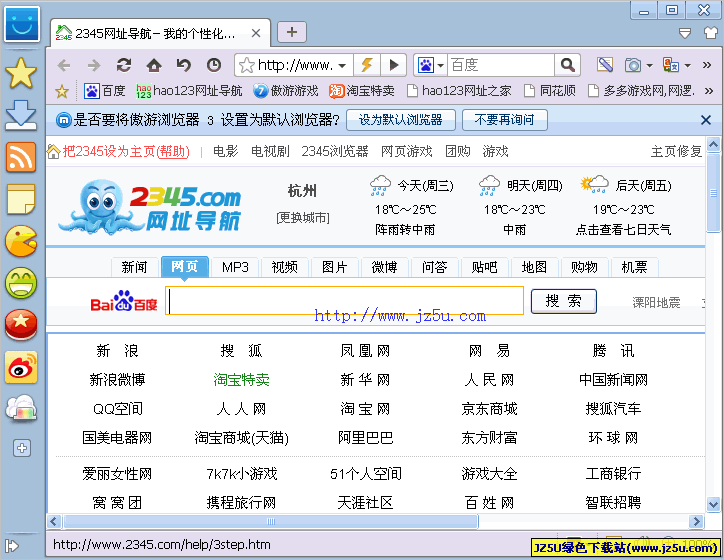Click the translate toolbar icon
The height and width of the screenshot is (560, 724).
(x=670, y=65)
